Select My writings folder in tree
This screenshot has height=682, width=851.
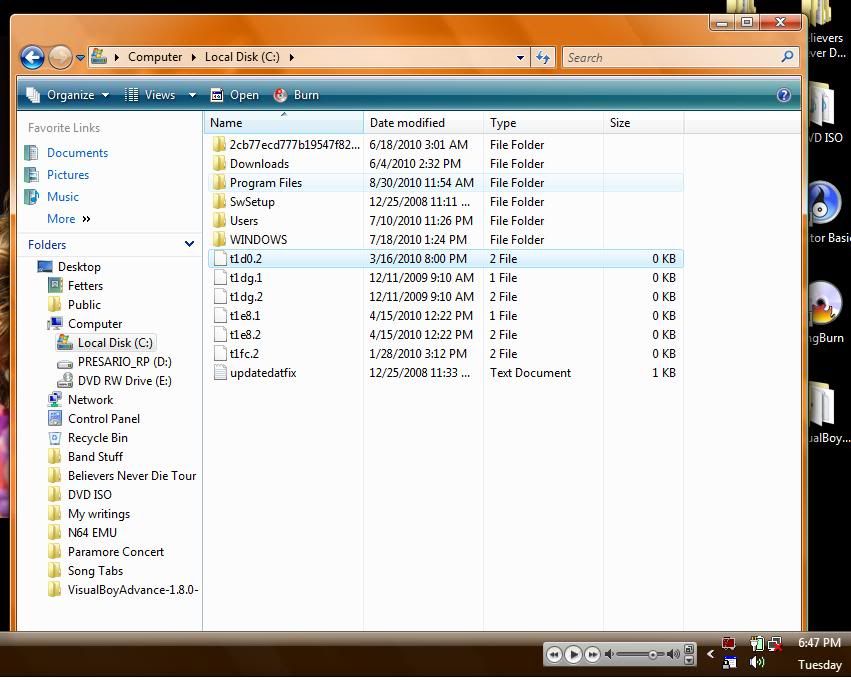[x=99, y=514]
